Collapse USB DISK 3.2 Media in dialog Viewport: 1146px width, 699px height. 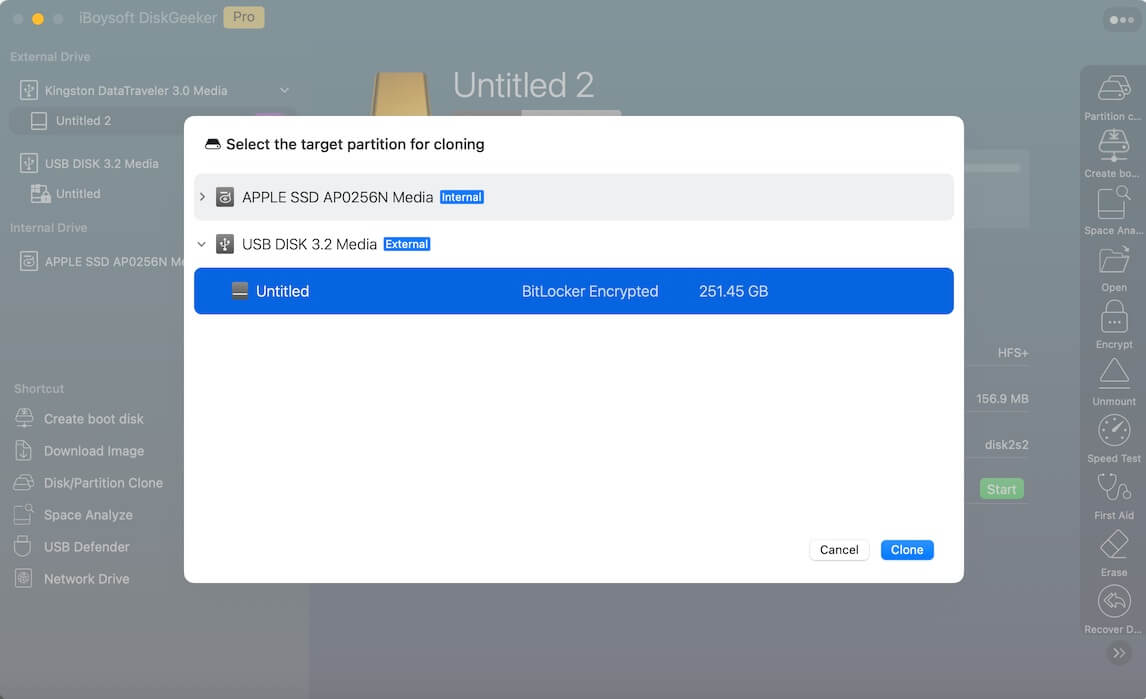[x=202, y=244]
